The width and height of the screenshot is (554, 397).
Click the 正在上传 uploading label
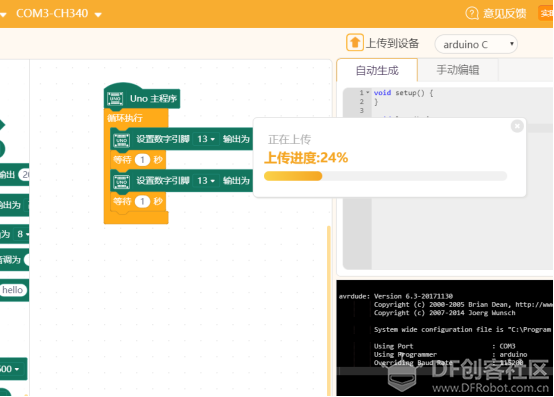(x=289, y=140)
